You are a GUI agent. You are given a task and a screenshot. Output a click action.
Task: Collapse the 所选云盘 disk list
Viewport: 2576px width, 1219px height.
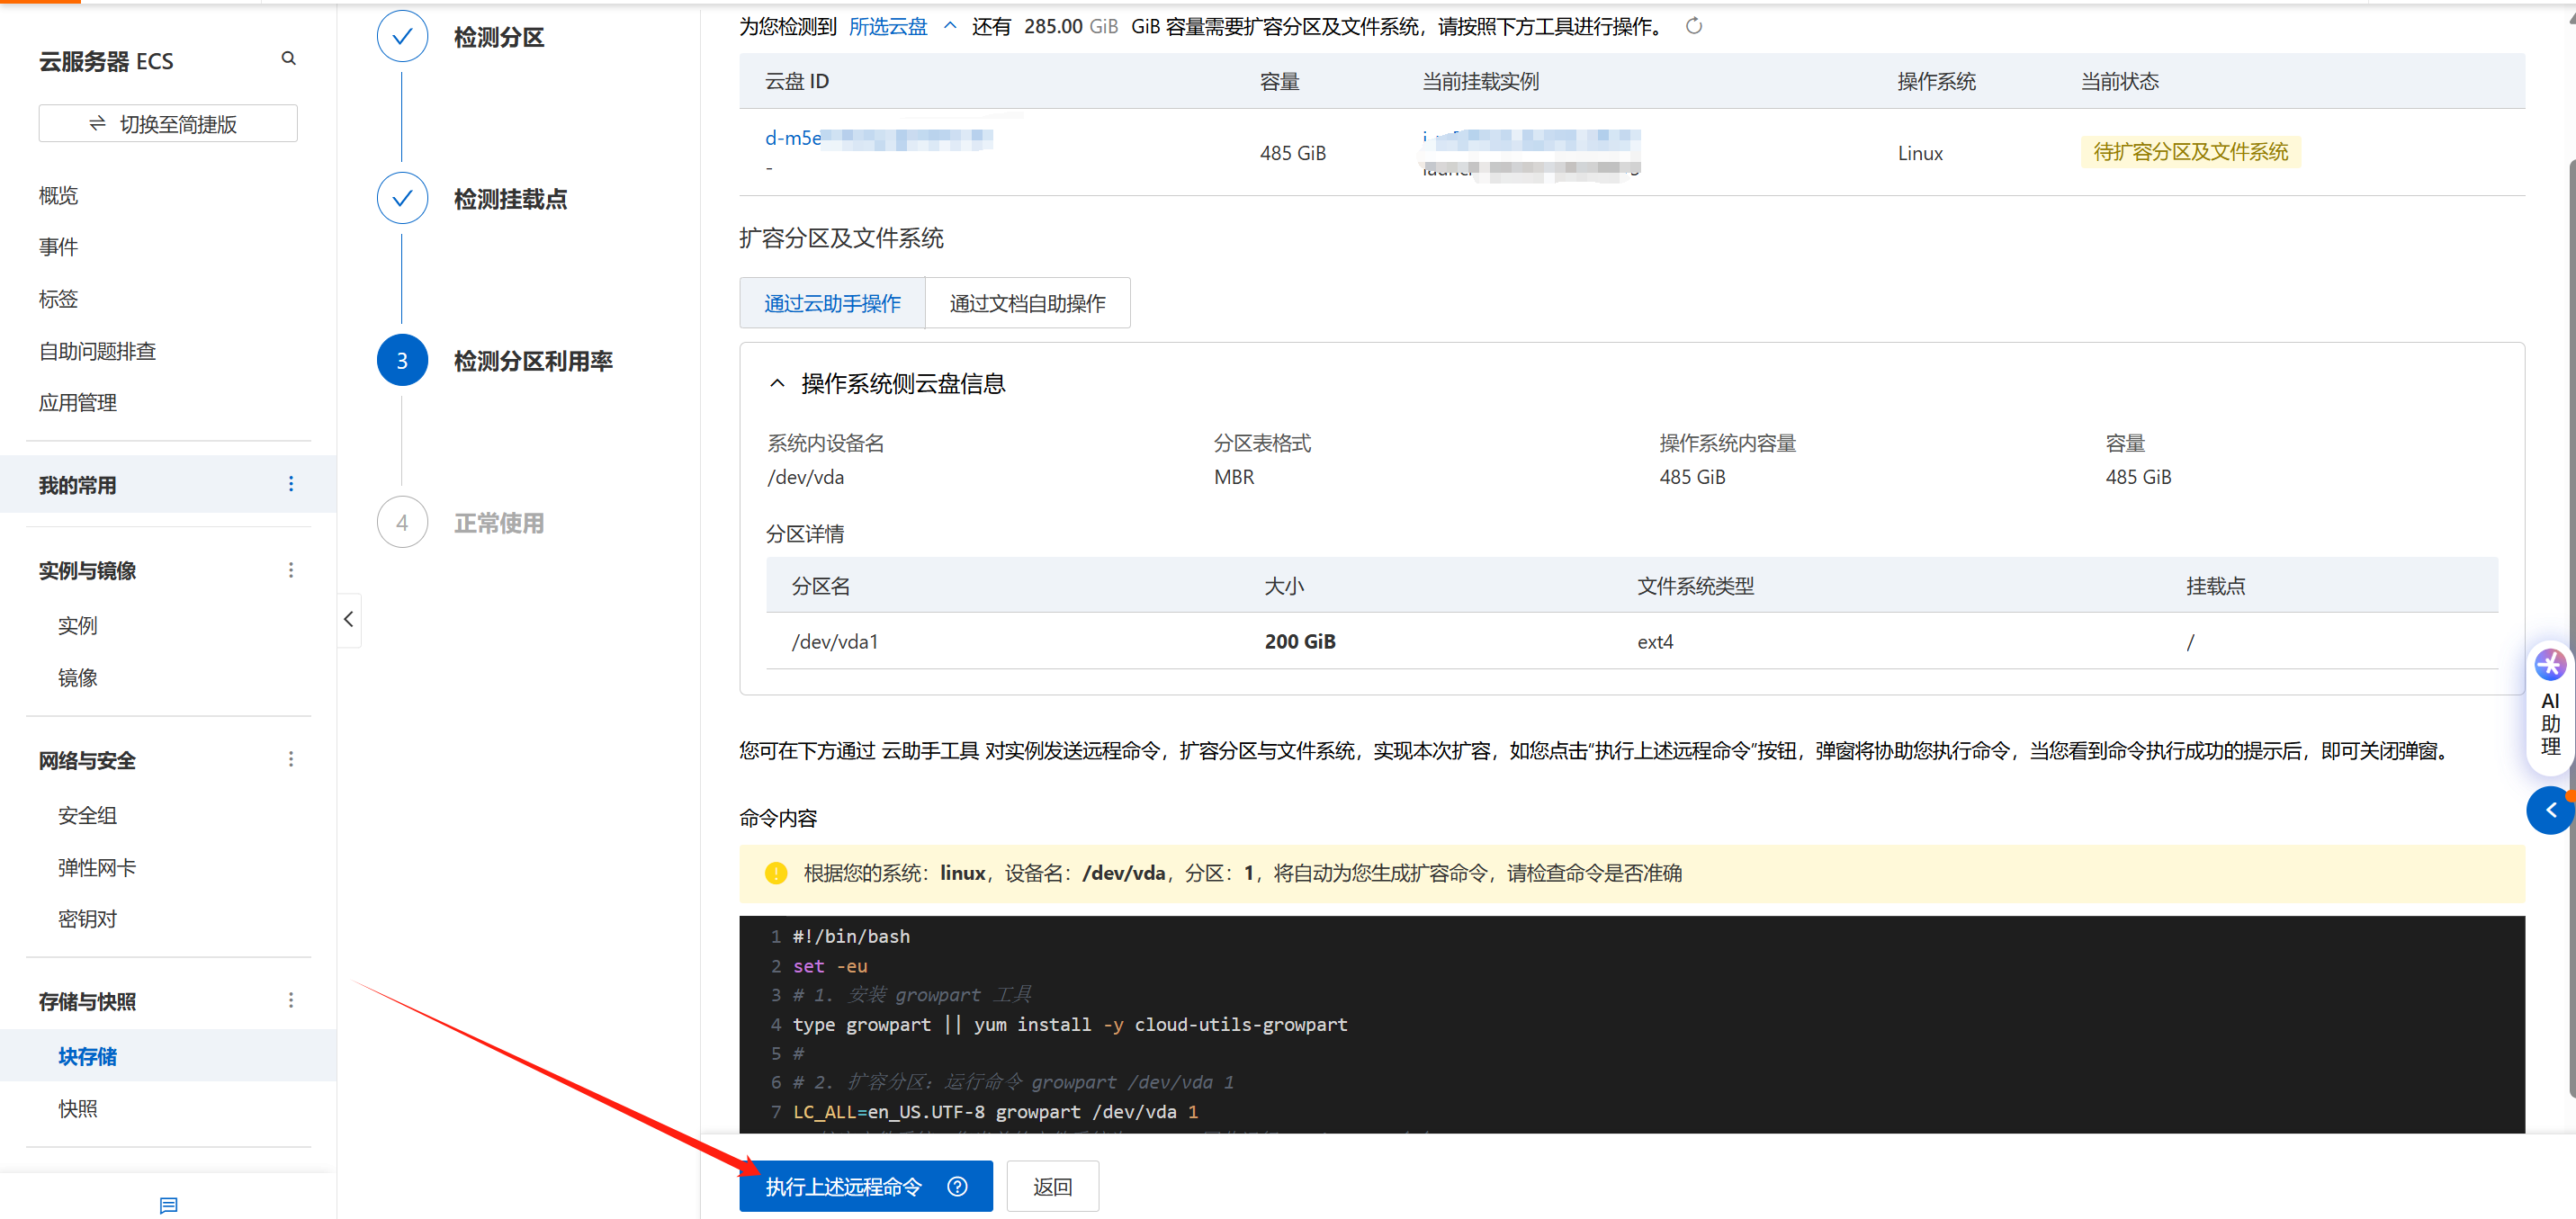tap(950, 26)
